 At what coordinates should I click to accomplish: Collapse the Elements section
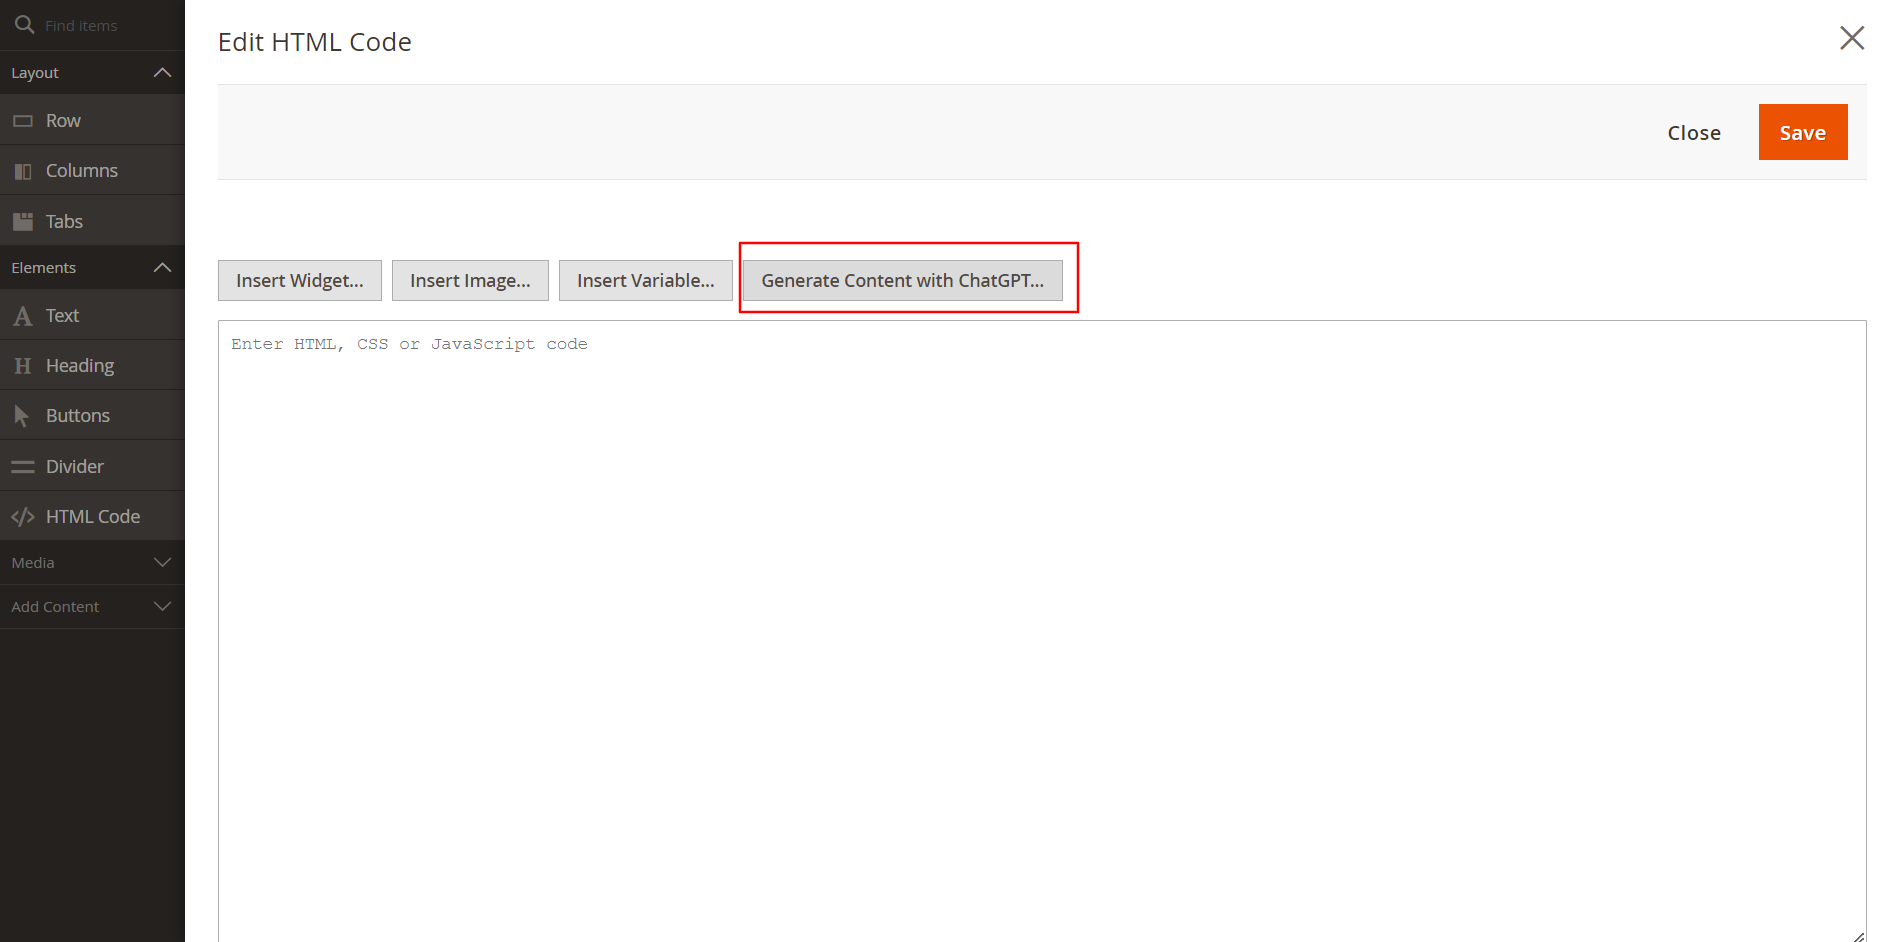[162, 268]
